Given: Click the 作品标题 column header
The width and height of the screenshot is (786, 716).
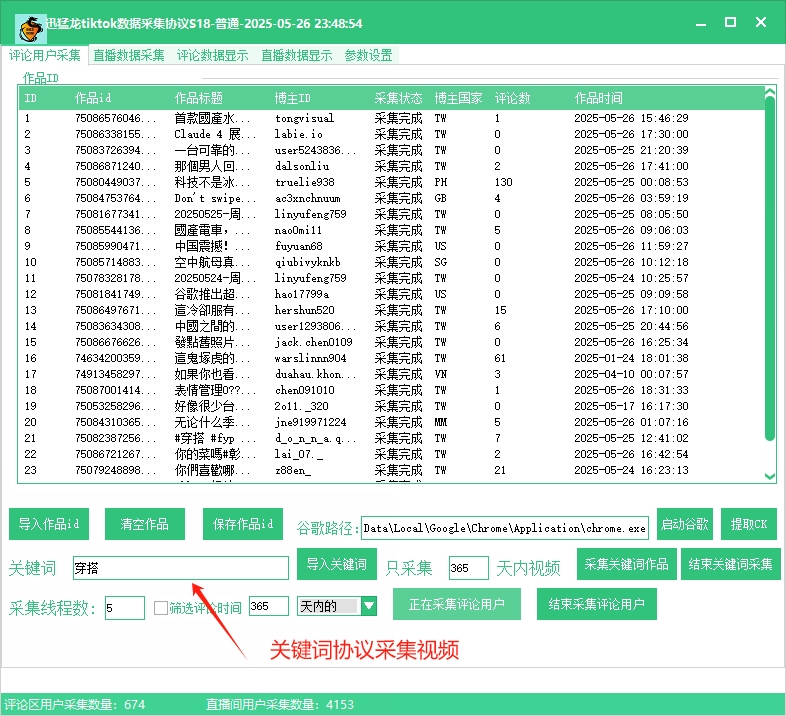Looking at the screenshot, I should pyautogui.click(x=199, y=98).
